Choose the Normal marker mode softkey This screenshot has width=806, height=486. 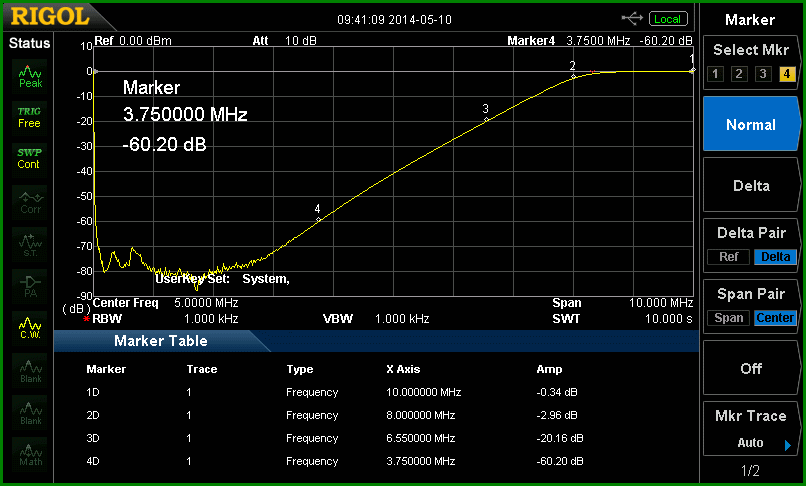click(x=750, y=124)
